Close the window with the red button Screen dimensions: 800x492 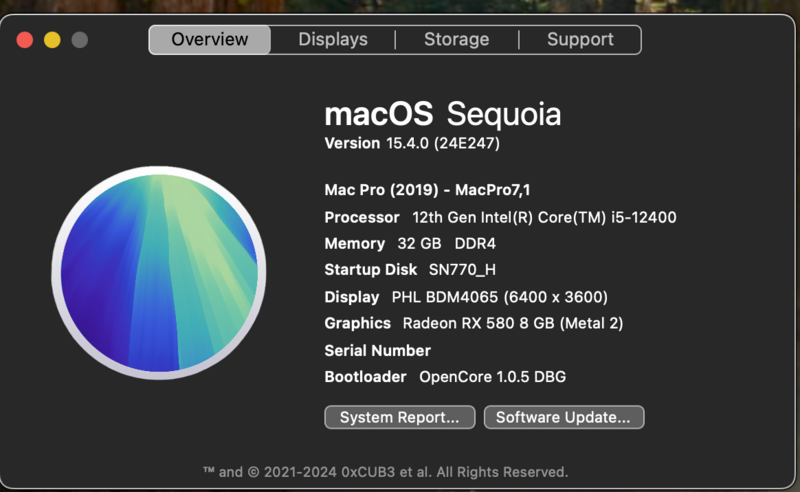(25, 40)
